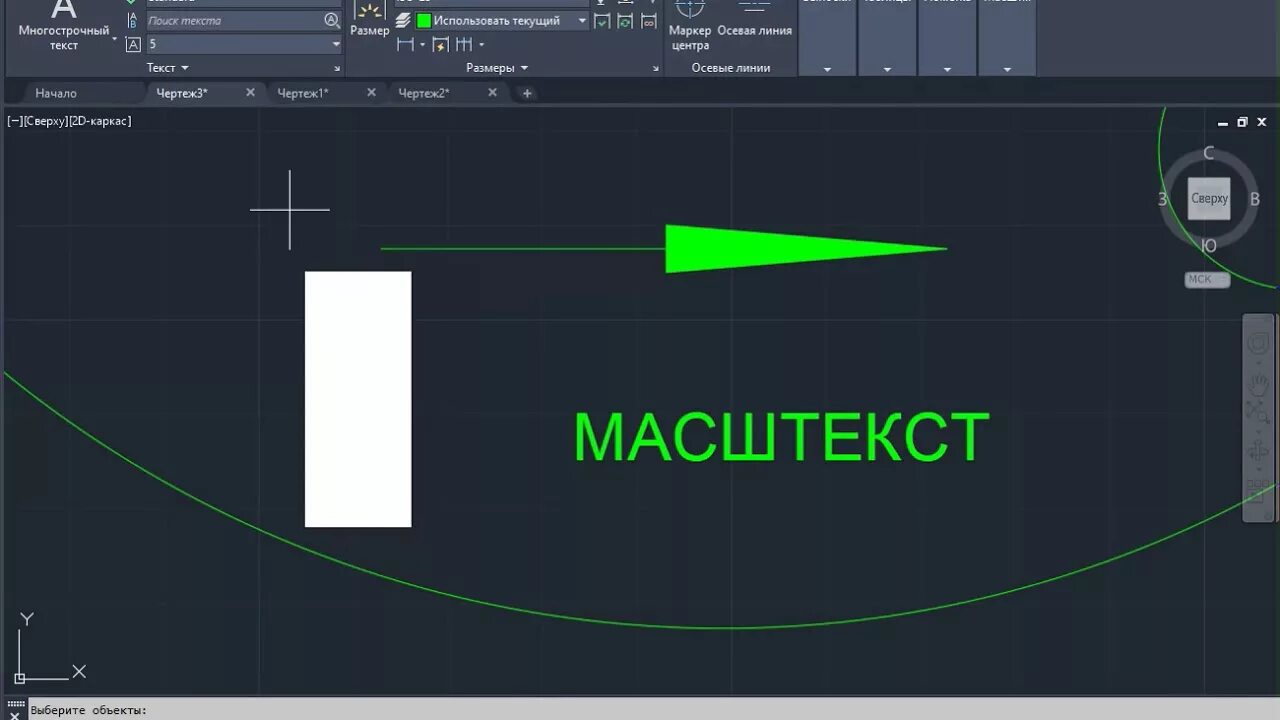The width and height of the screenshot is (1280, 720).
Task: Open the Размеры panel dialog launcher arrow
Action: 656,69
